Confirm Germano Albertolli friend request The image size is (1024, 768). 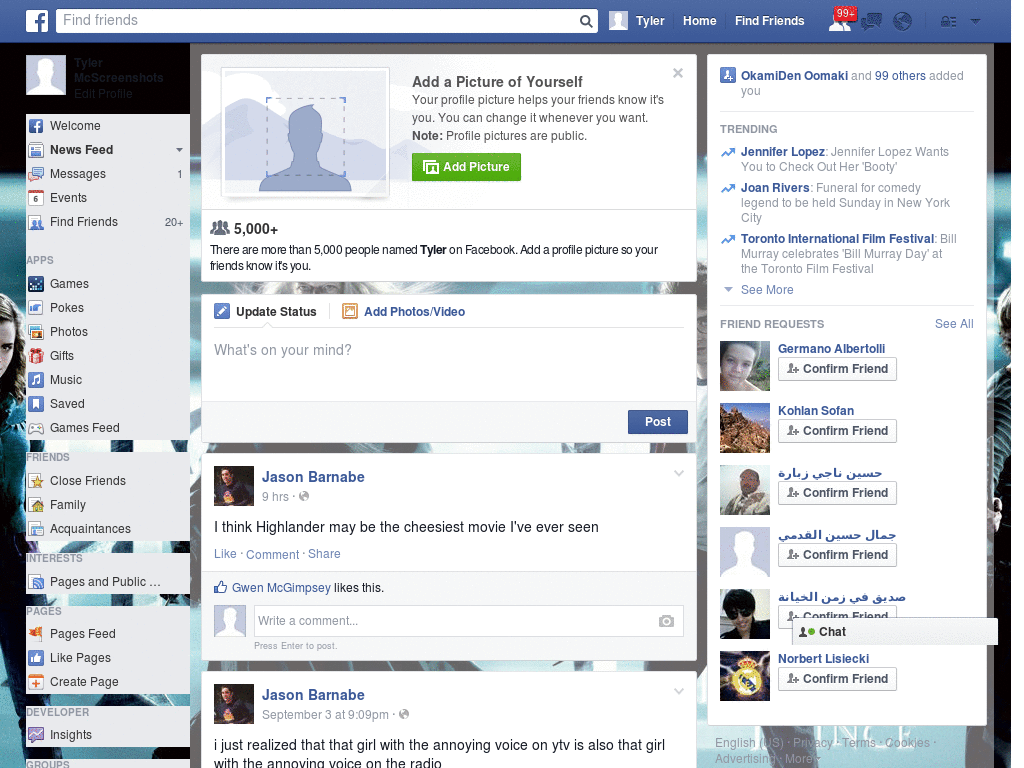coord(837,369)
